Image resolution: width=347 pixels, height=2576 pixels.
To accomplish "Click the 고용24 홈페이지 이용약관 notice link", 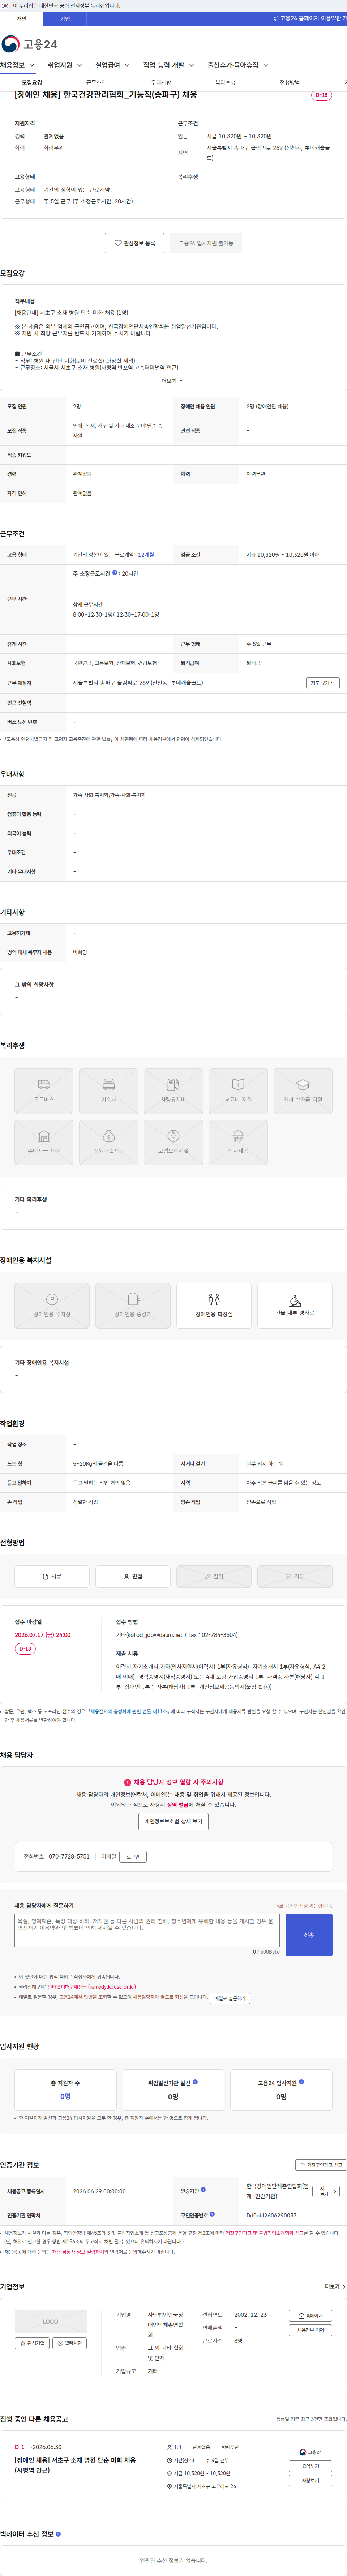I will pyautogui.click(x=310, y=18).
